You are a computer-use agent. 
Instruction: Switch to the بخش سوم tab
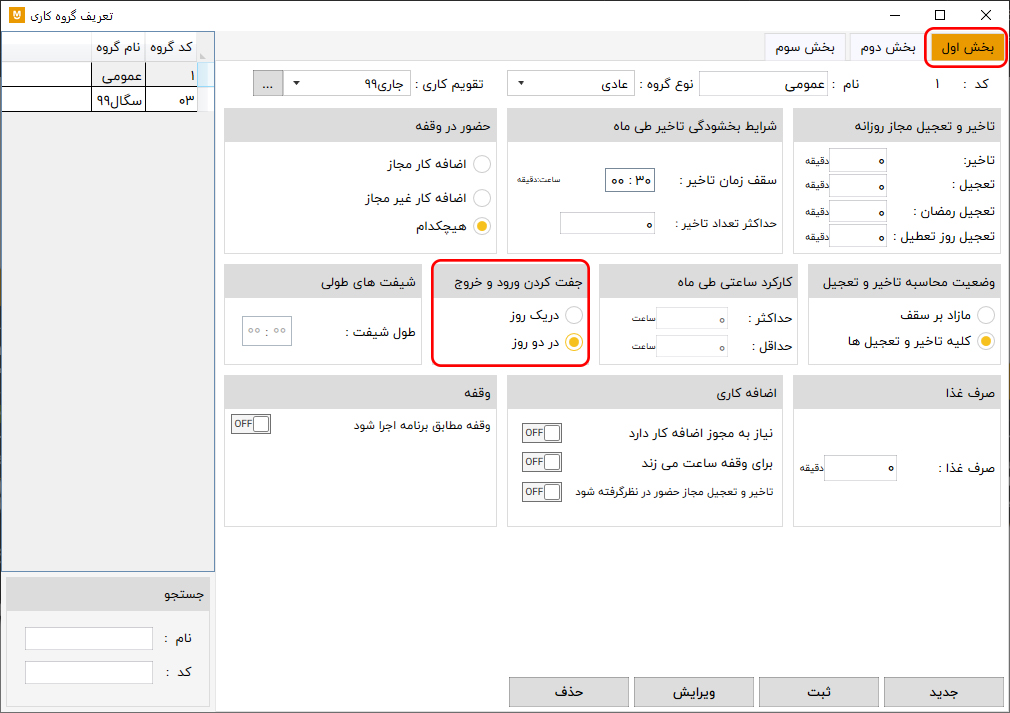tap(805, 47)
